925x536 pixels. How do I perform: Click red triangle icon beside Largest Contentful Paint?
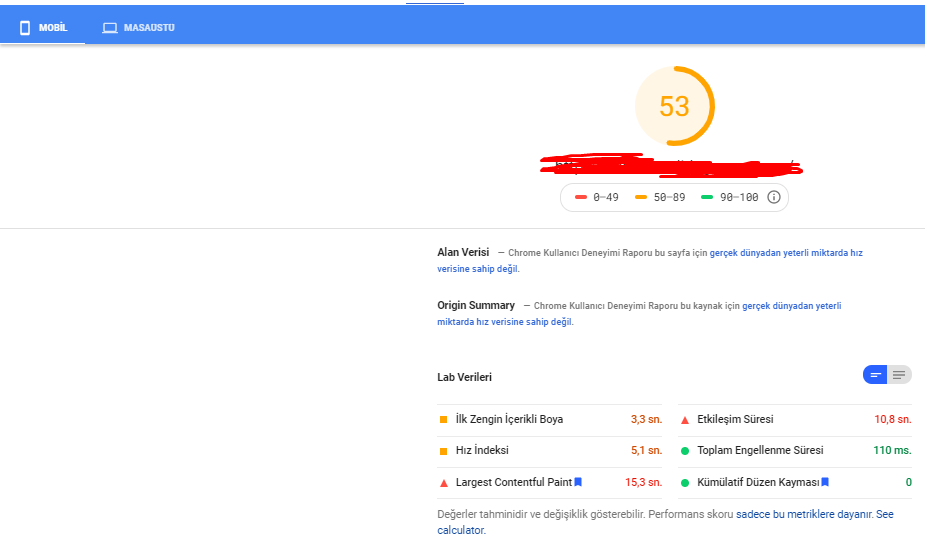point(444,483)
